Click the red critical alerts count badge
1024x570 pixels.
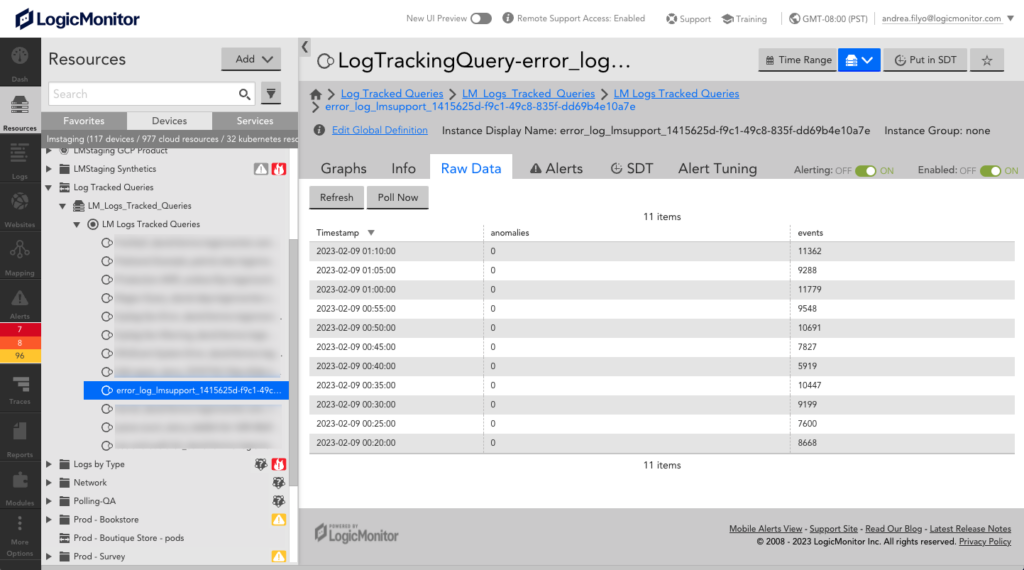pyautogui.click(x=20, y=329)
